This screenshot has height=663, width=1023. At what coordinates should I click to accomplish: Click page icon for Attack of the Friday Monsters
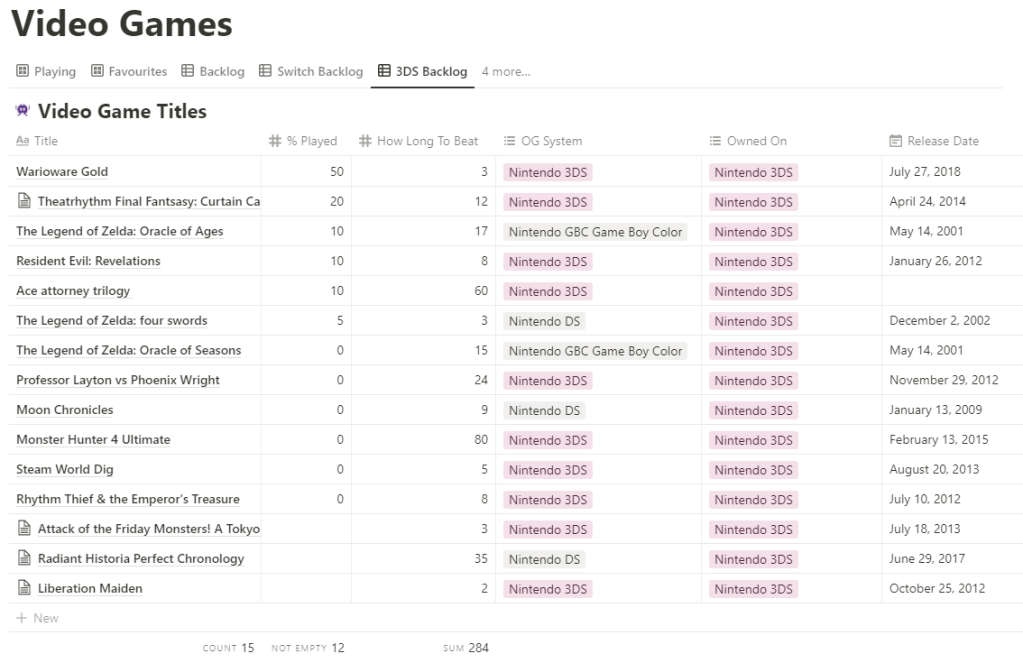point(25,528)
